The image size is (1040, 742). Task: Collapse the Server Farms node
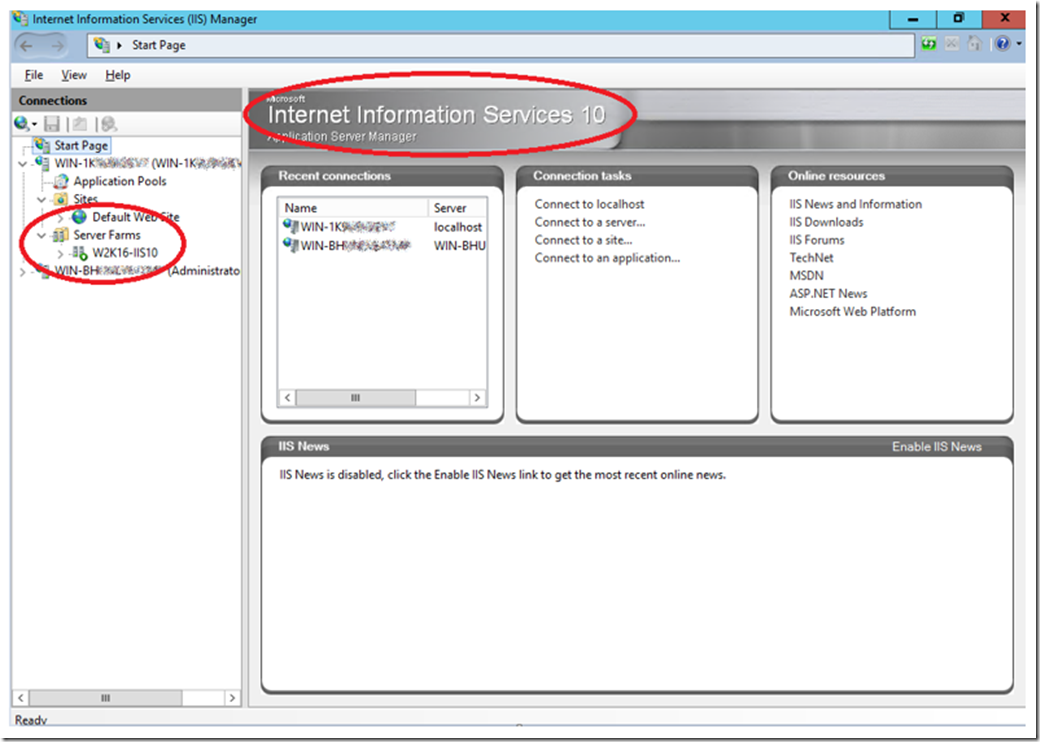coord(42,235)
